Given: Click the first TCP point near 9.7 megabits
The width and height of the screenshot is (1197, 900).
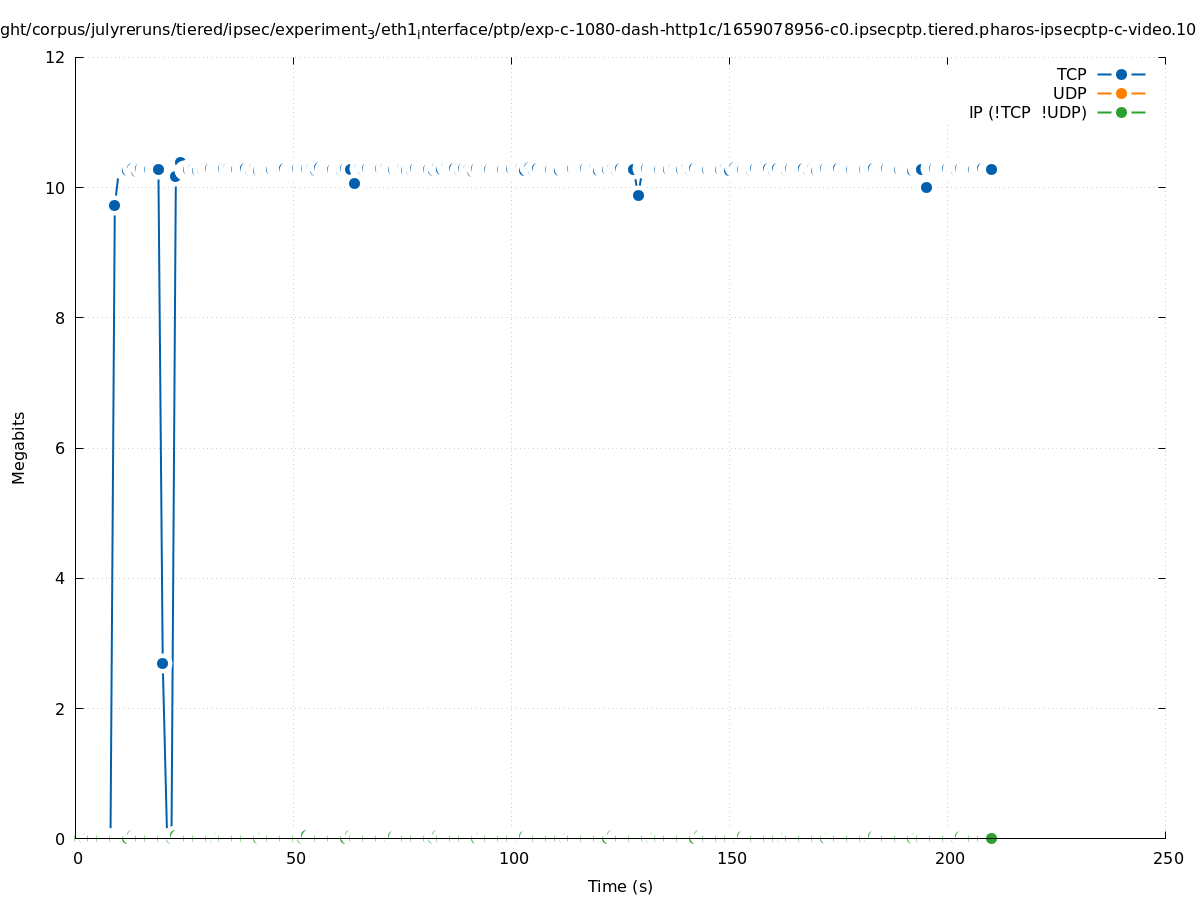Looking at the screenshot, I should [114, 205].
